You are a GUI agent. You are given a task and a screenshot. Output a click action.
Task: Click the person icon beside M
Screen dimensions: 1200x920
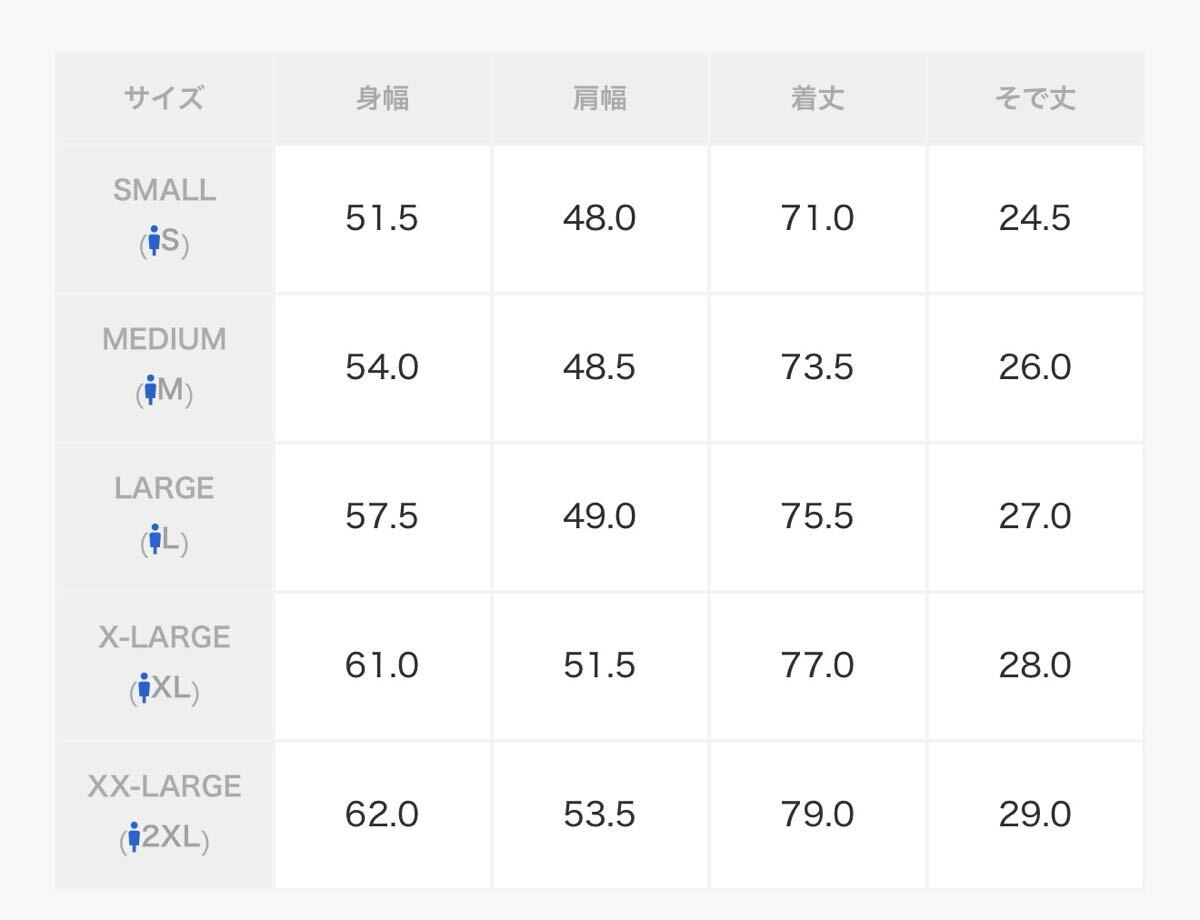click(150, 390)
